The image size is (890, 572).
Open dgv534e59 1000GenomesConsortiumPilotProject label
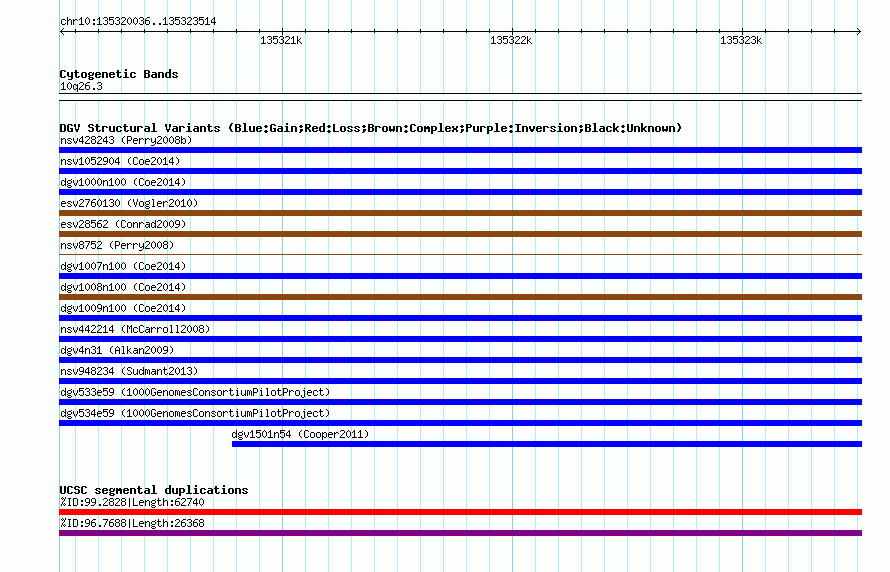(x=195, y=413)
